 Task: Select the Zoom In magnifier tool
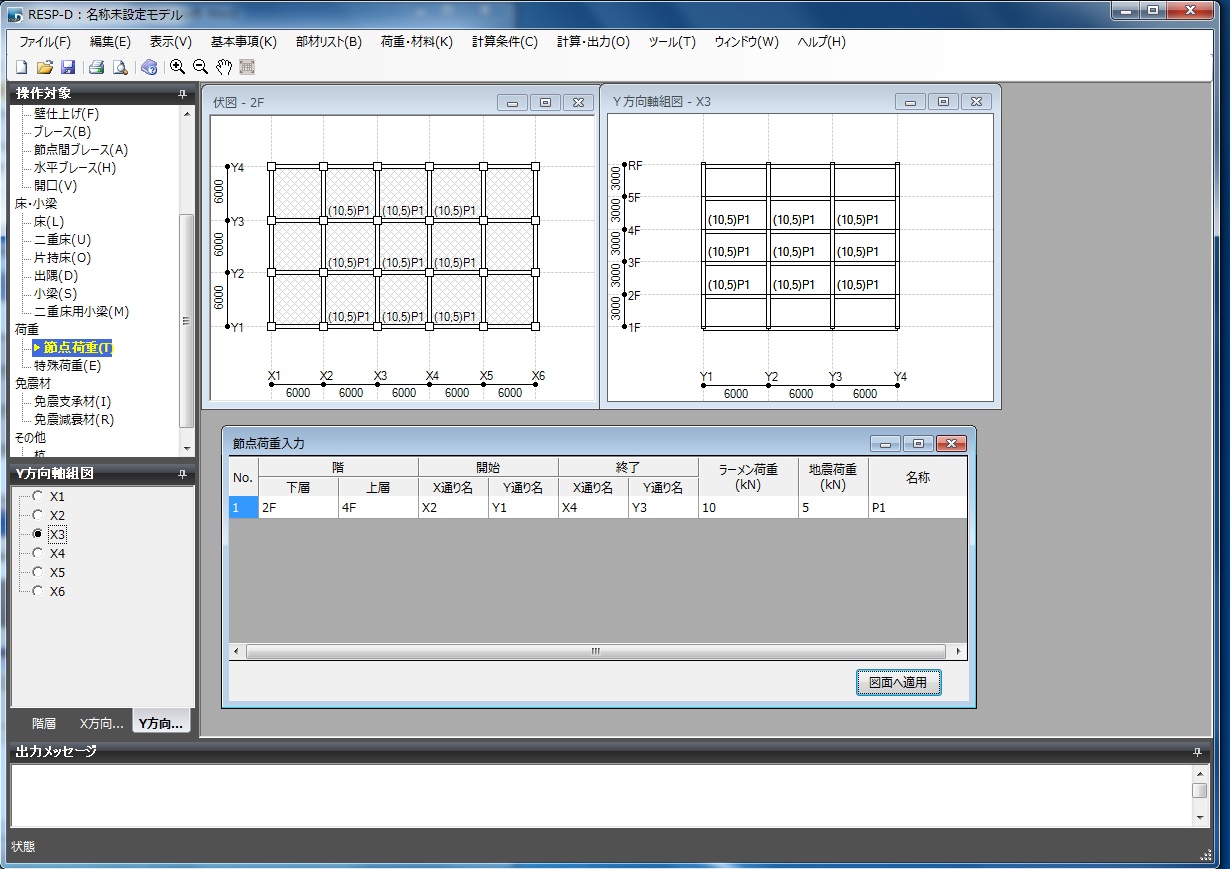178,67
